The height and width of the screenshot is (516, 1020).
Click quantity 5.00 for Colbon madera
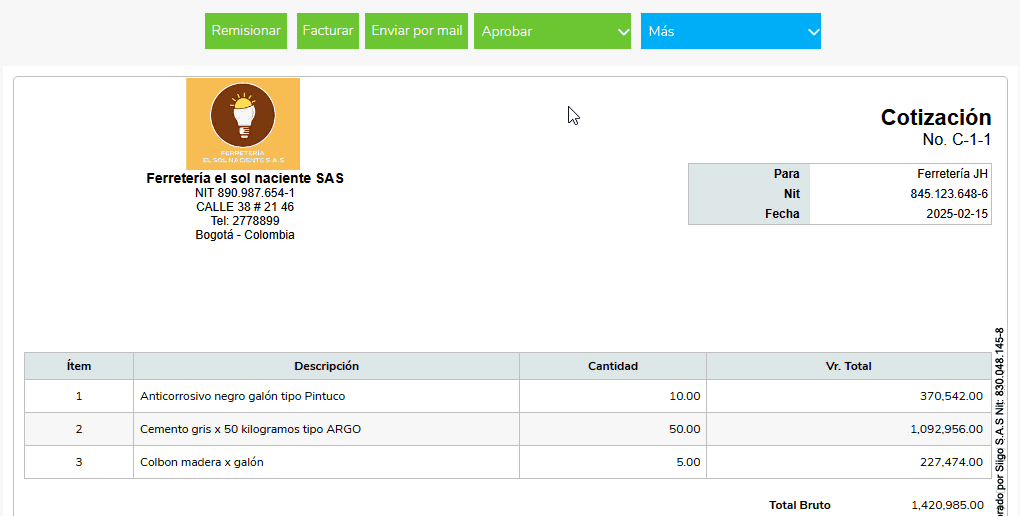coord(688,462)
